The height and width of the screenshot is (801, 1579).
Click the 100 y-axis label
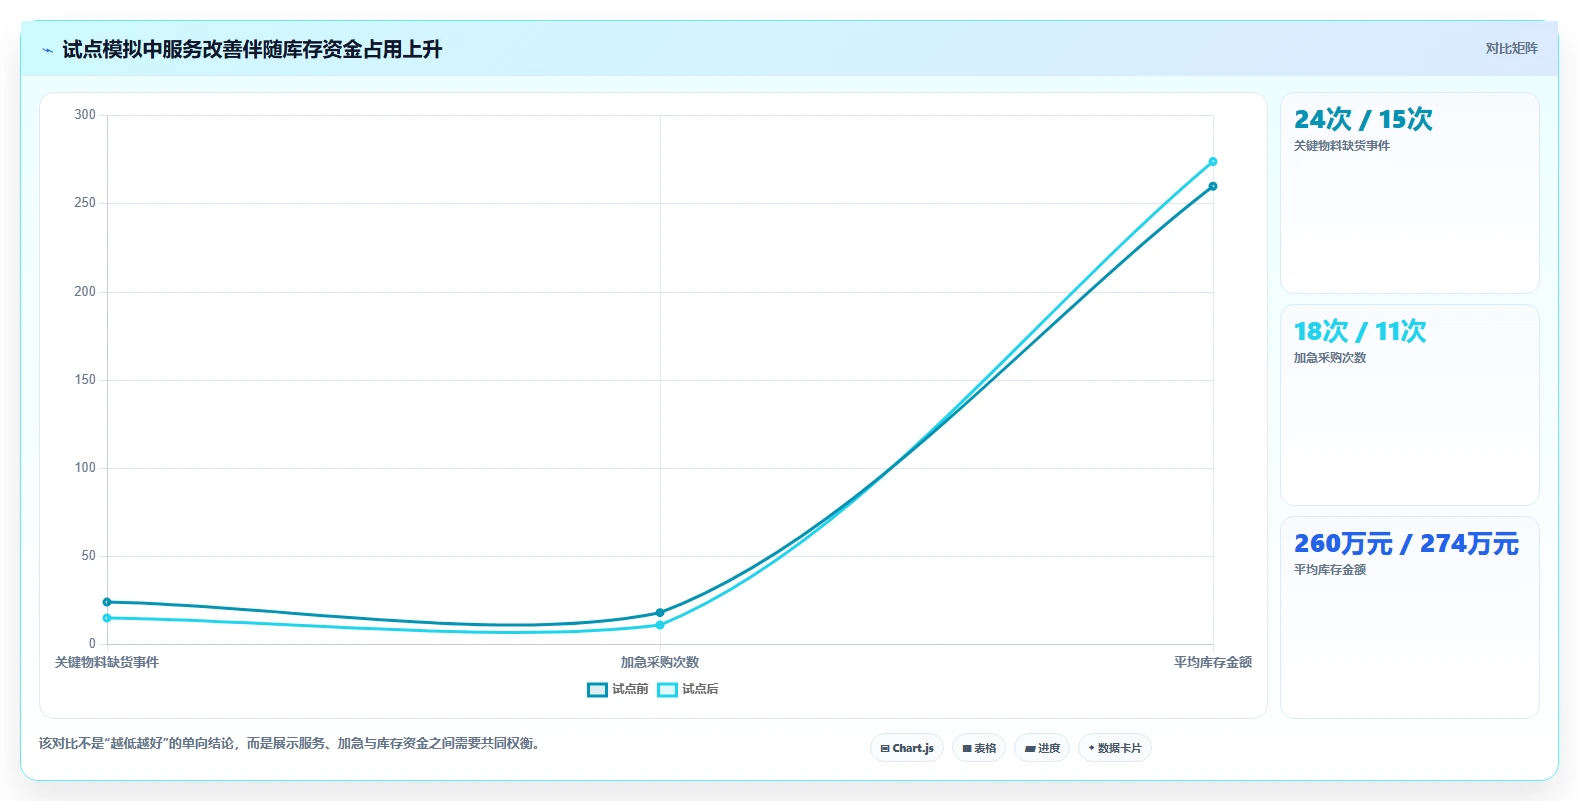coord(85,468)
